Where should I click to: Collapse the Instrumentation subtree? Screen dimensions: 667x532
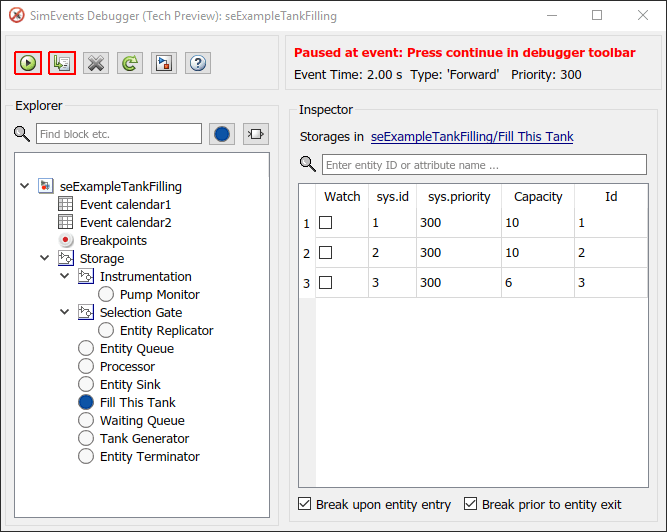click(x=65, y=276)
